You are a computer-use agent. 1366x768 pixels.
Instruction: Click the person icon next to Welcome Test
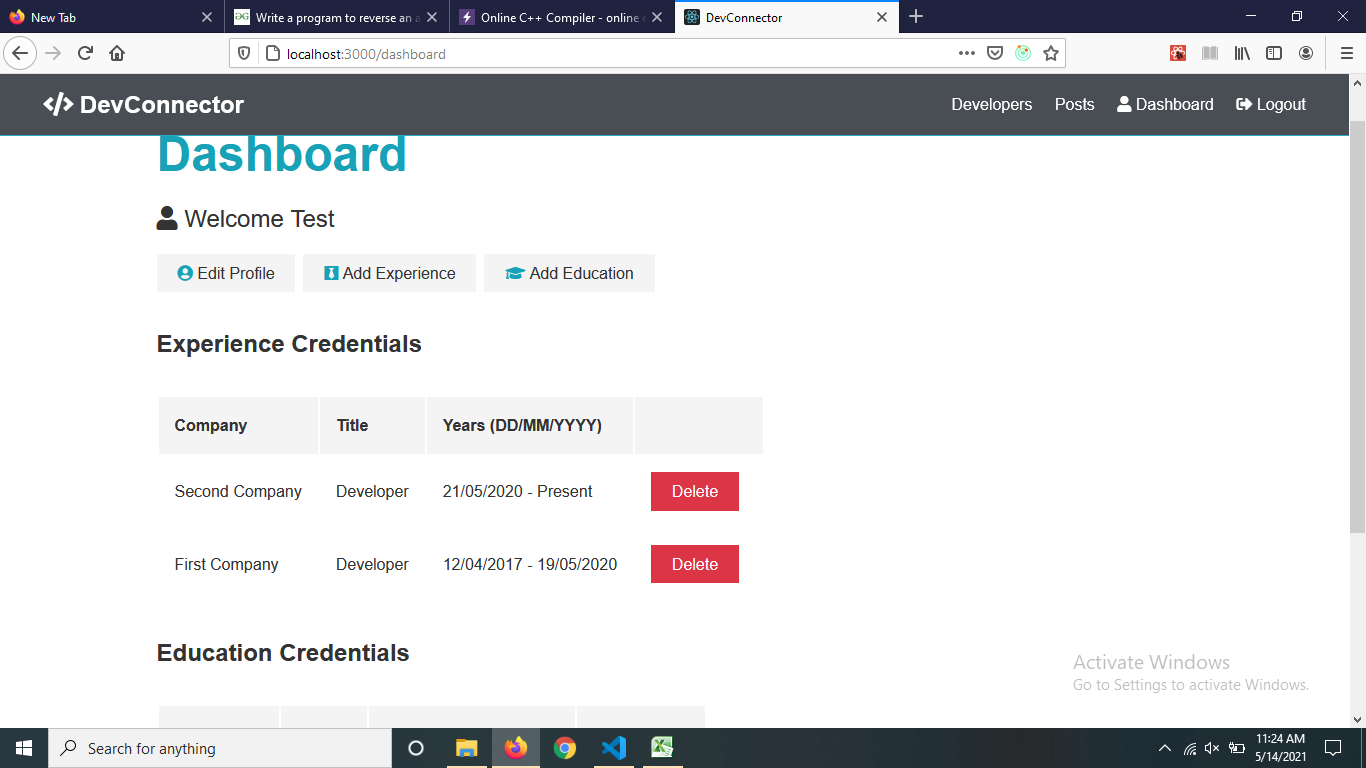pos(165,217)
